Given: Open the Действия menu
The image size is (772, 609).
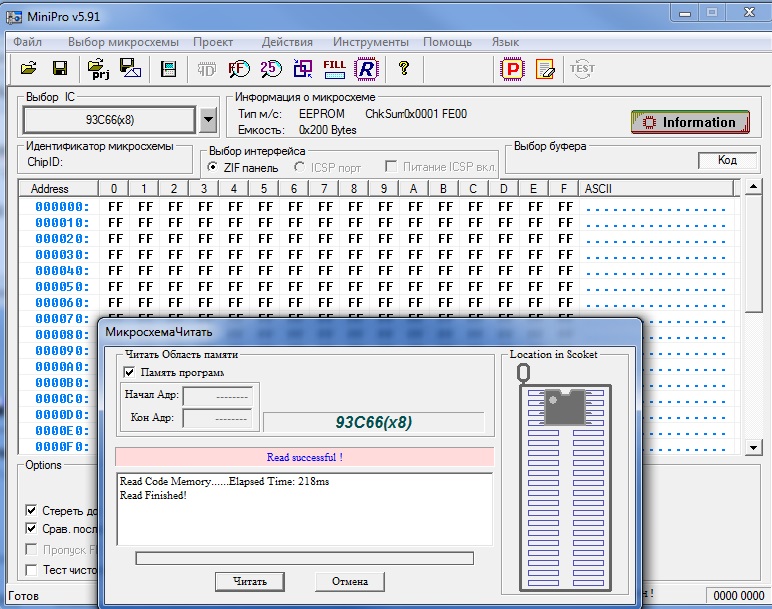Looking at the screenshot, I should click(287, 42).
